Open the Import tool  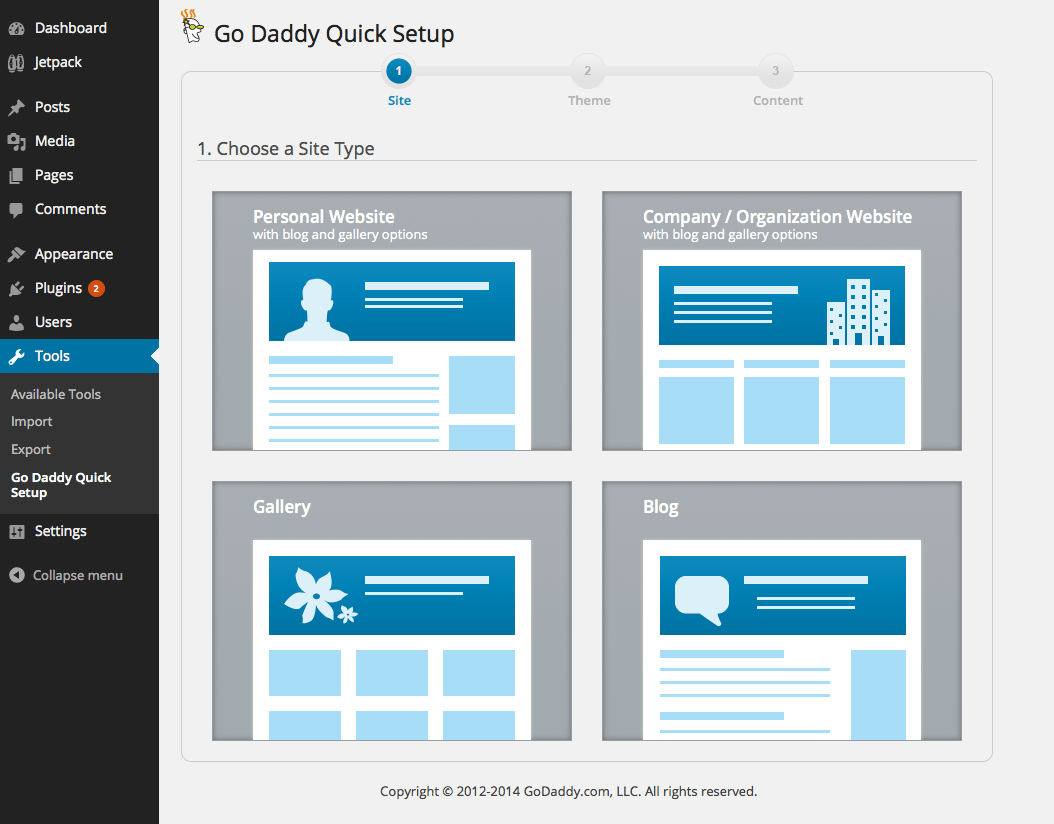(31, 421)
